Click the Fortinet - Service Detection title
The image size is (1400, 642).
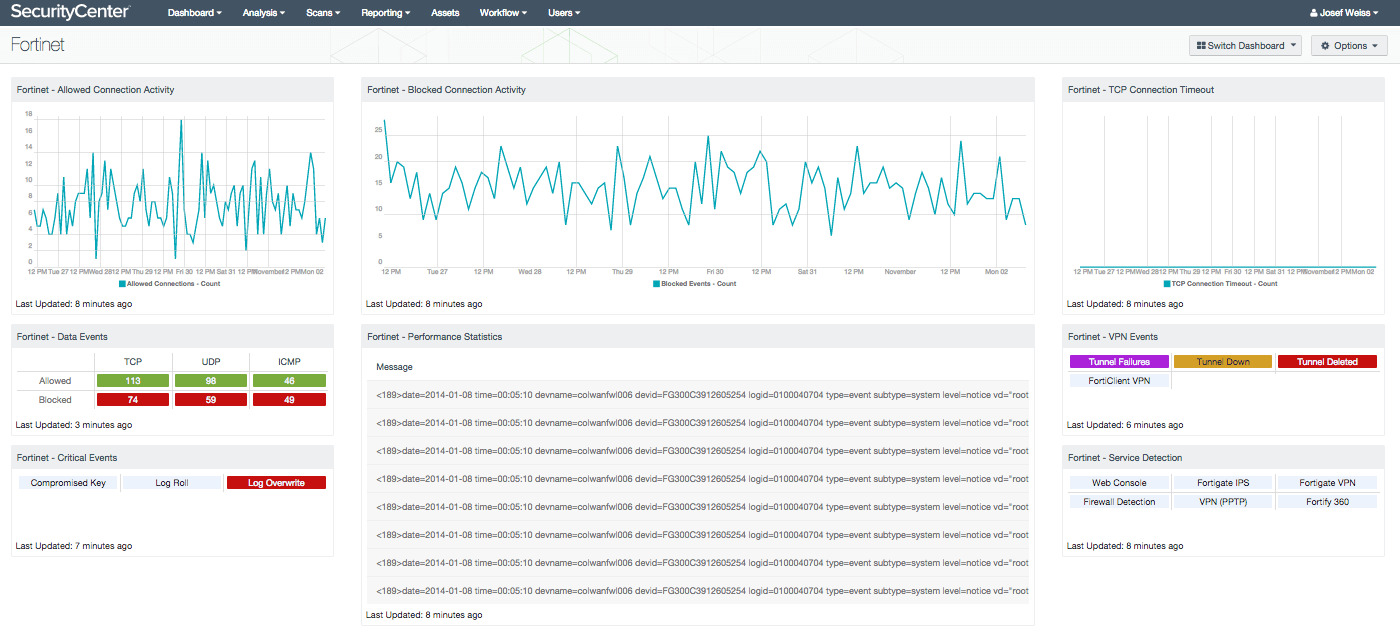1125,458
